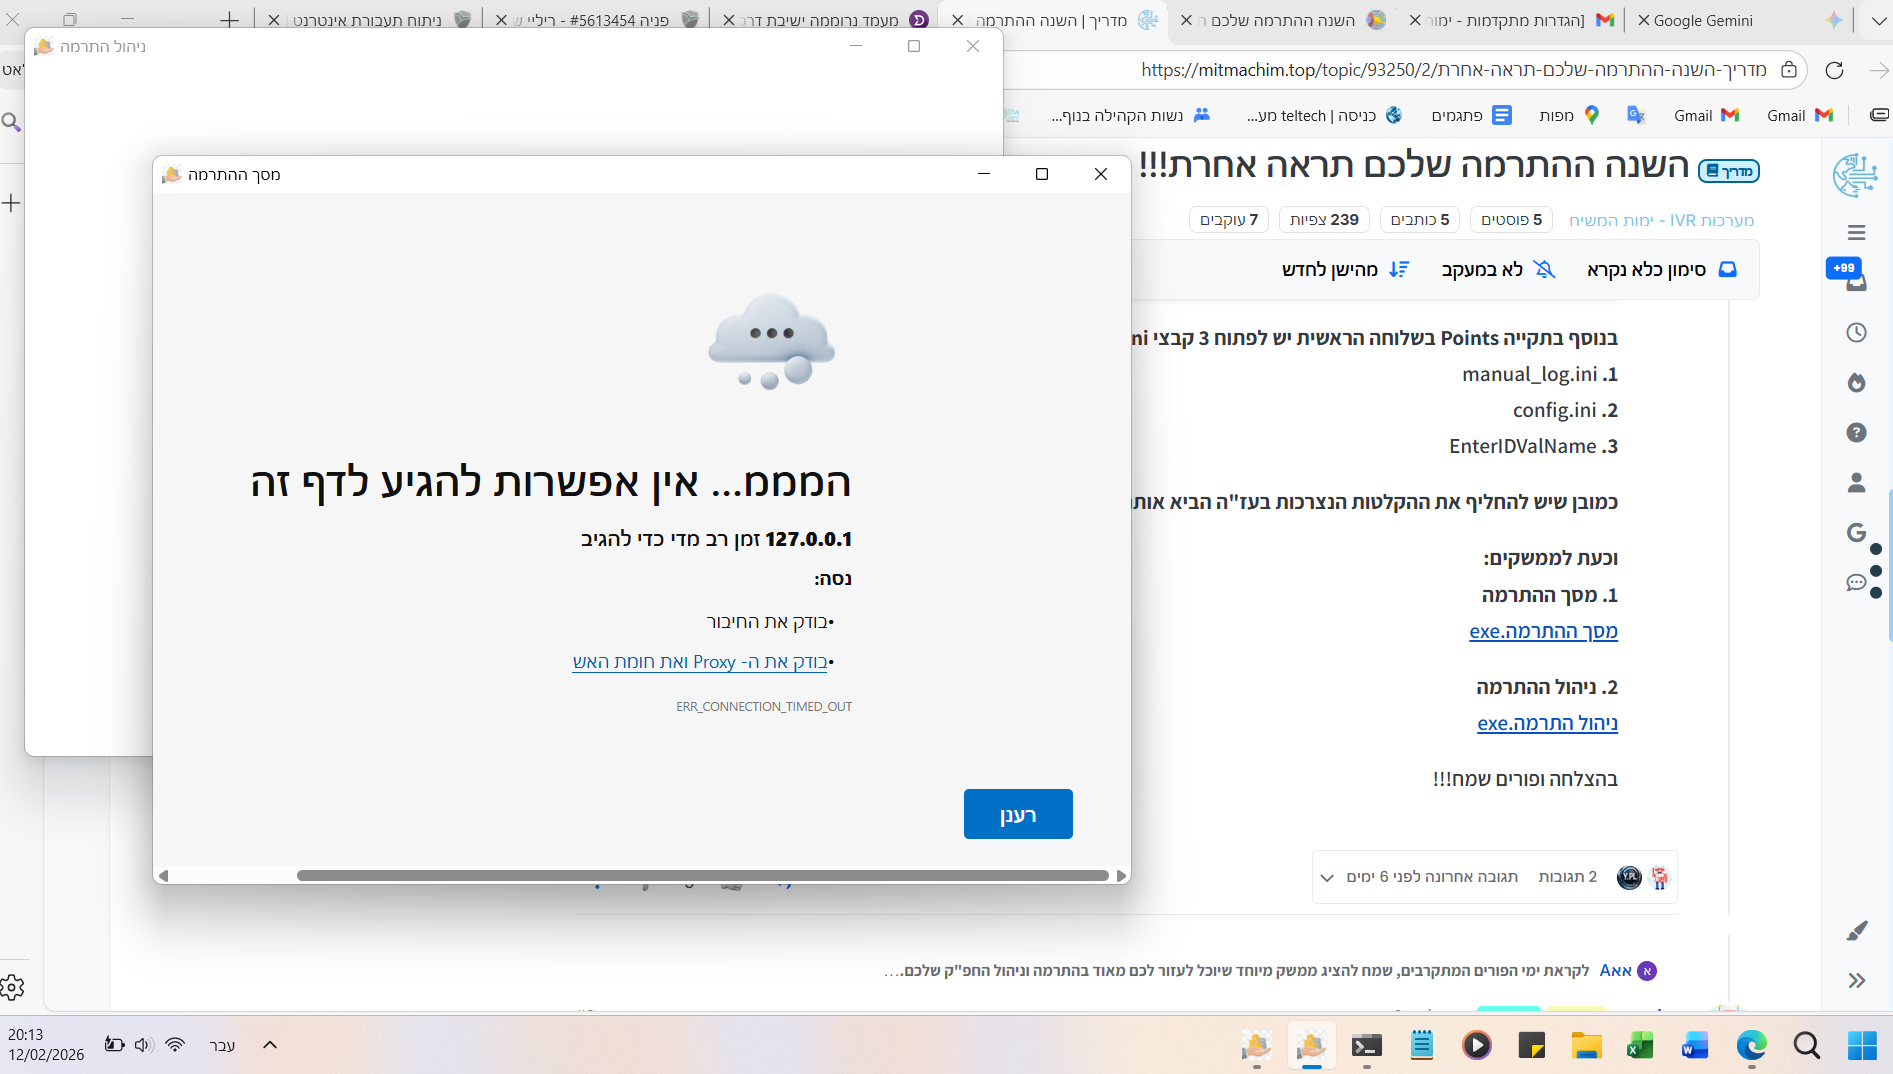Open popular topics flame icon in sidebar
This screenshot has height=1074, width=1893.
[x=1856, y=383]
